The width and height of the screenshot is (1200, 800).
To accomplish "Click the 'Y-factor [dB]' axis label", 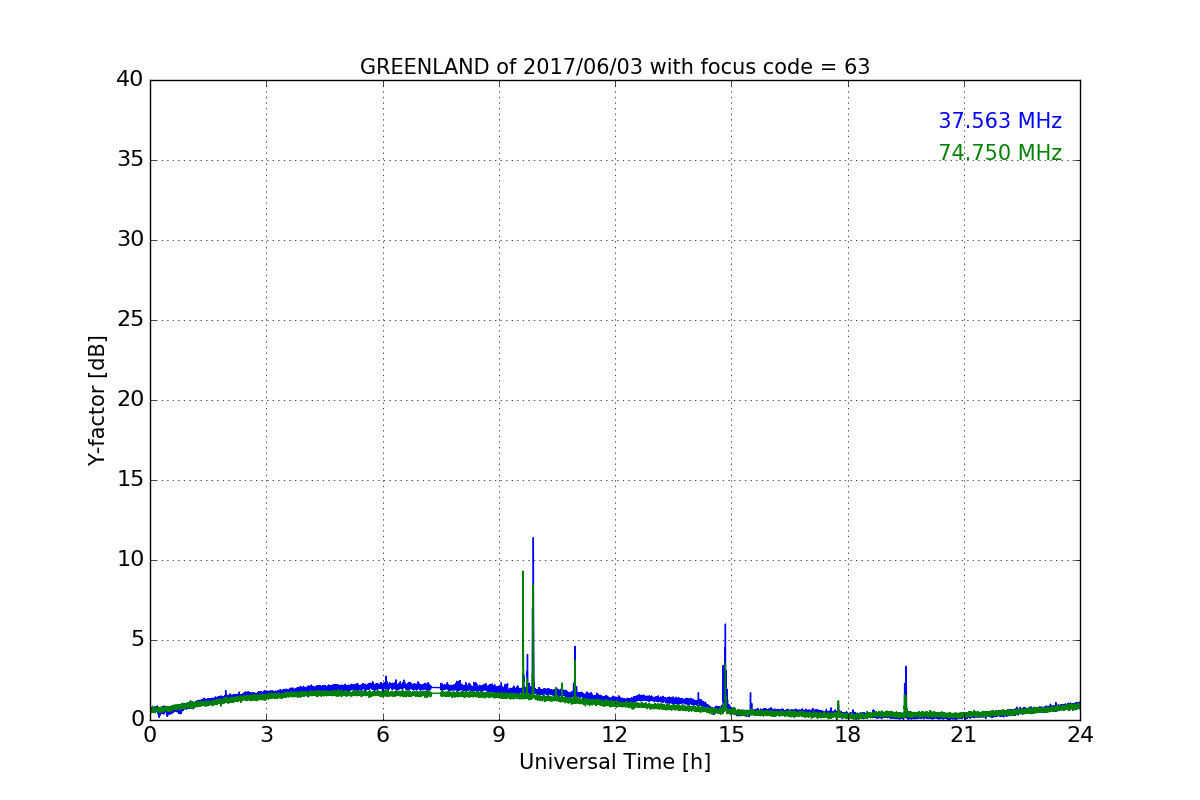I will click(97, 400).
